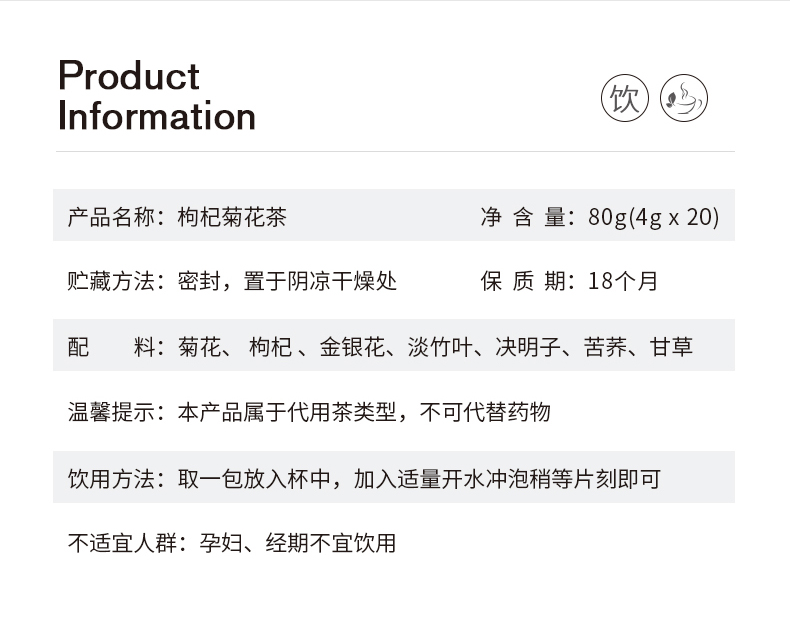The height and width of the screenshot is (620, 790).
Task: Click the storage text 密封，置于阴凉干燥处
Action: [287, 281]
